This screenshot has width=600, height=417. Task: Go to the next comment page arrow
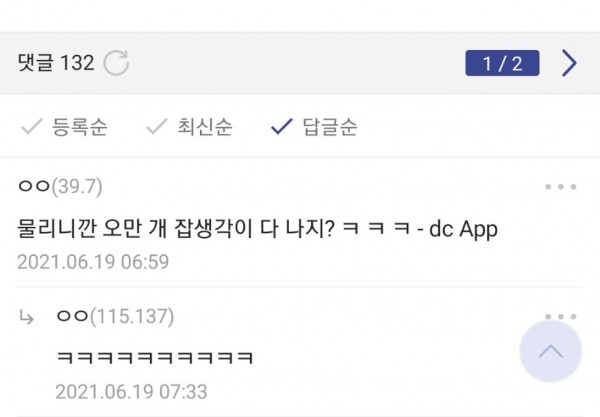click(569, 63)
